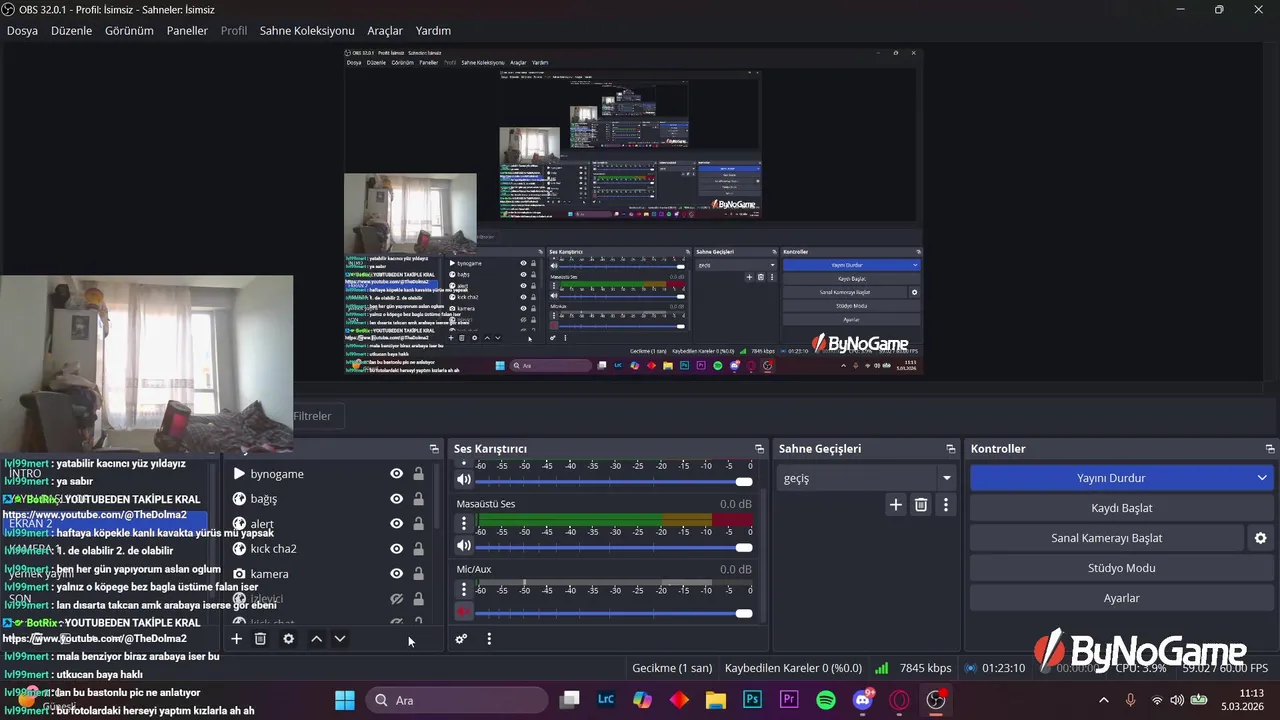Open the Düzenle menu
1280x720 pixels.
(x=71, y=31)
